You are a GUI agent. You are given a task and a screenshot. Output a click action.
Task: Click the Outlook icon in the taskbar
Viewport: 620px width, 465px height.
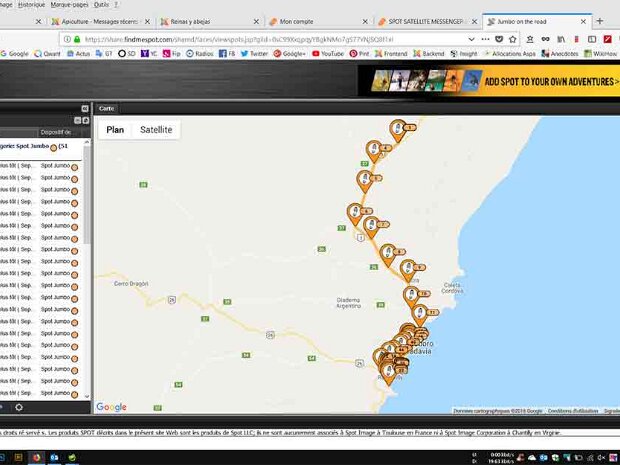pos(54,458)
